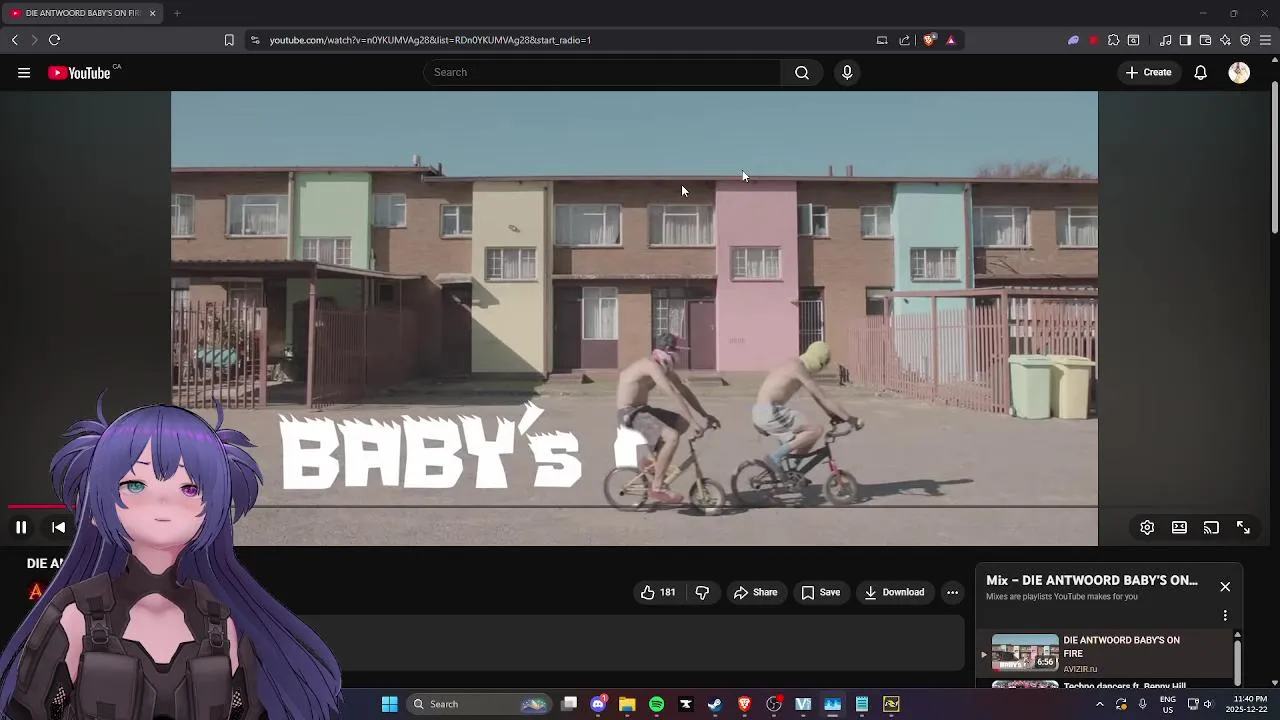Viewport: 1280px width, 720px height.
Task: Open the Brave VPN shield icon
Action: 1245,40
